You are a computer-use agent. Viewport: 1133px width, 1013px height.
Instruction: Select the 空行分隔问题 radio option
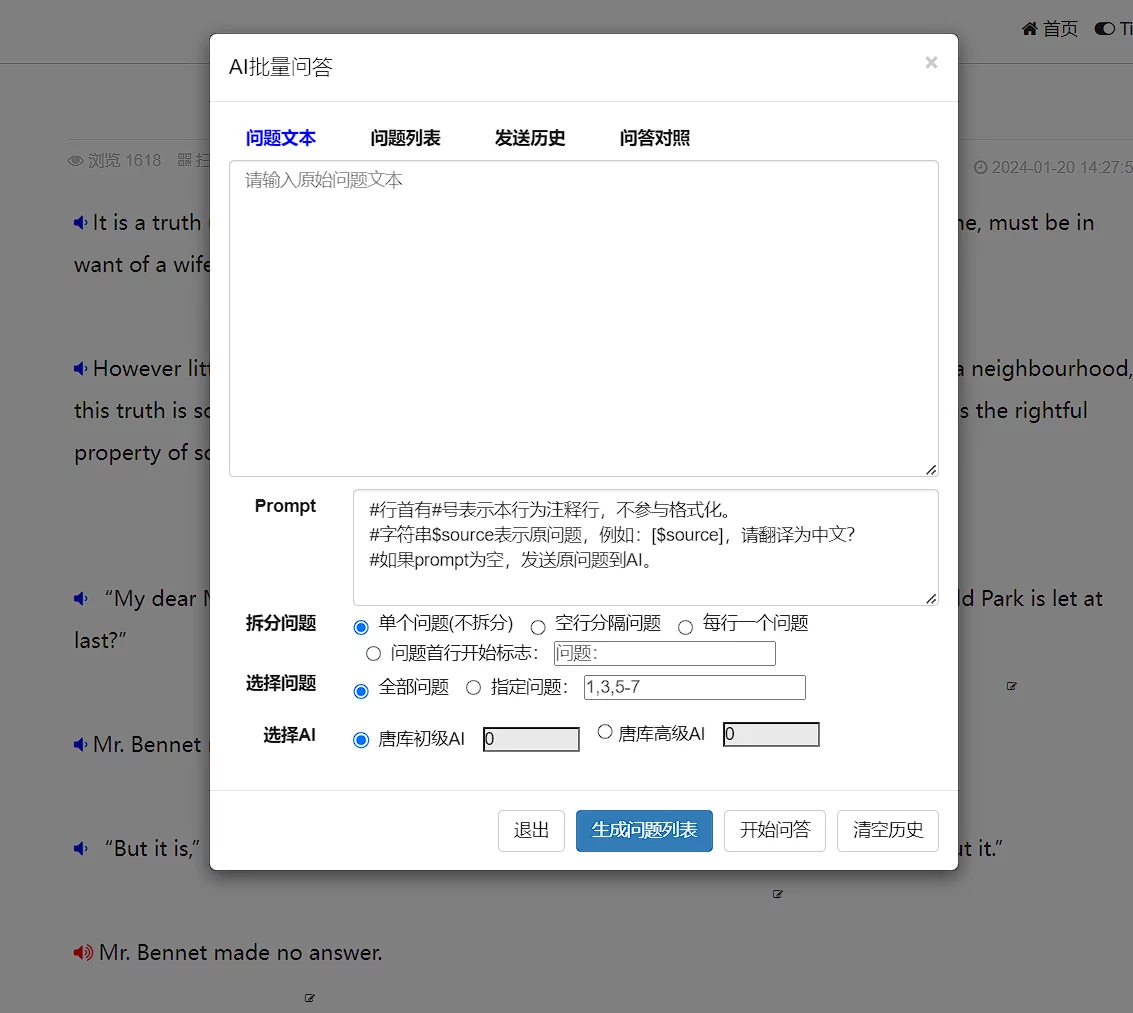(x=538, y=627)
